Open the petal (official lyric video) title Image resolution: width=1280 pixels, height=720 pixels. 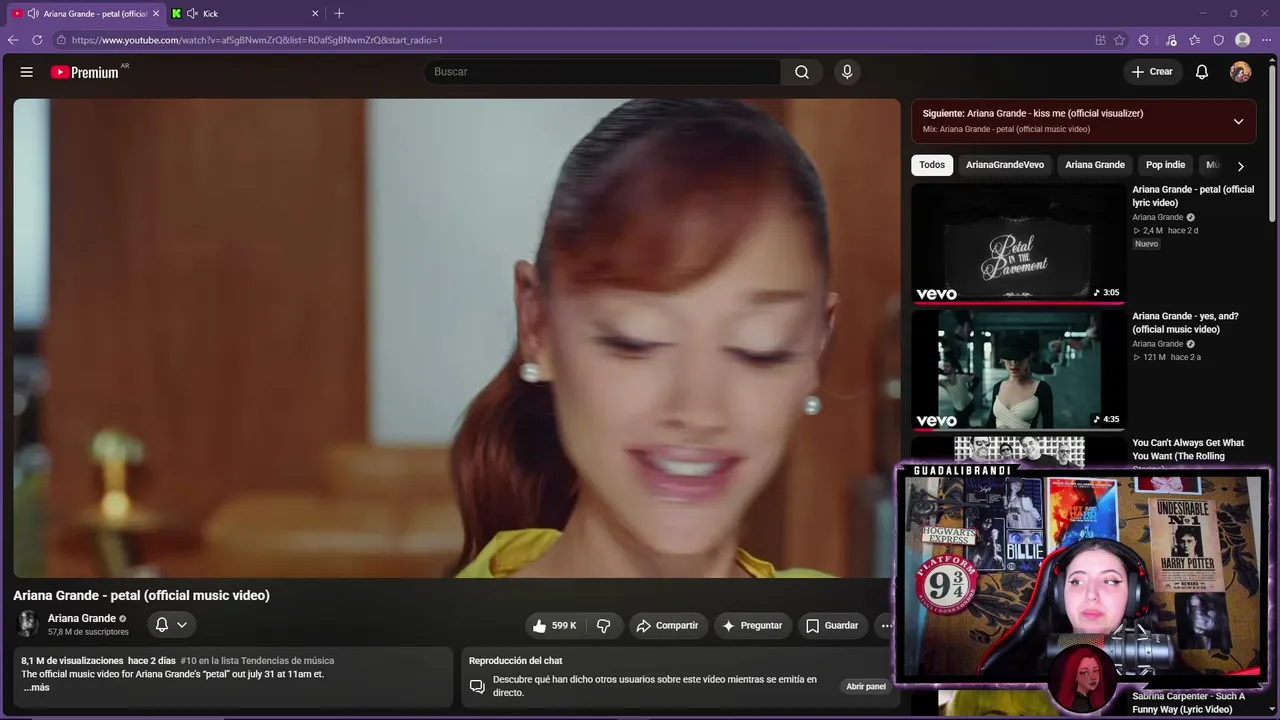tap(1193, 196)
